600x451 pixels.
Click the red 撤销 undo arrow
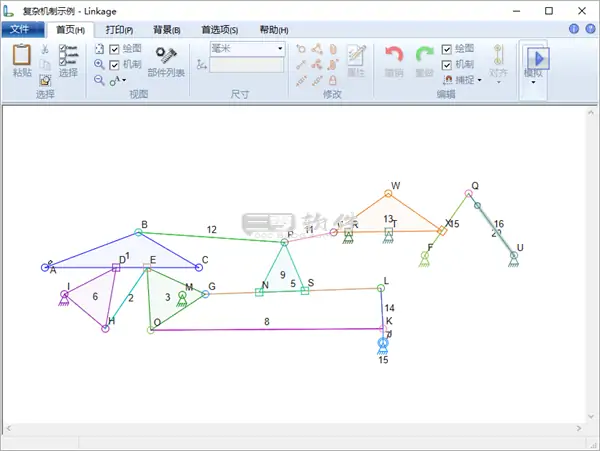pyautogui.click(x=394, y=54)
